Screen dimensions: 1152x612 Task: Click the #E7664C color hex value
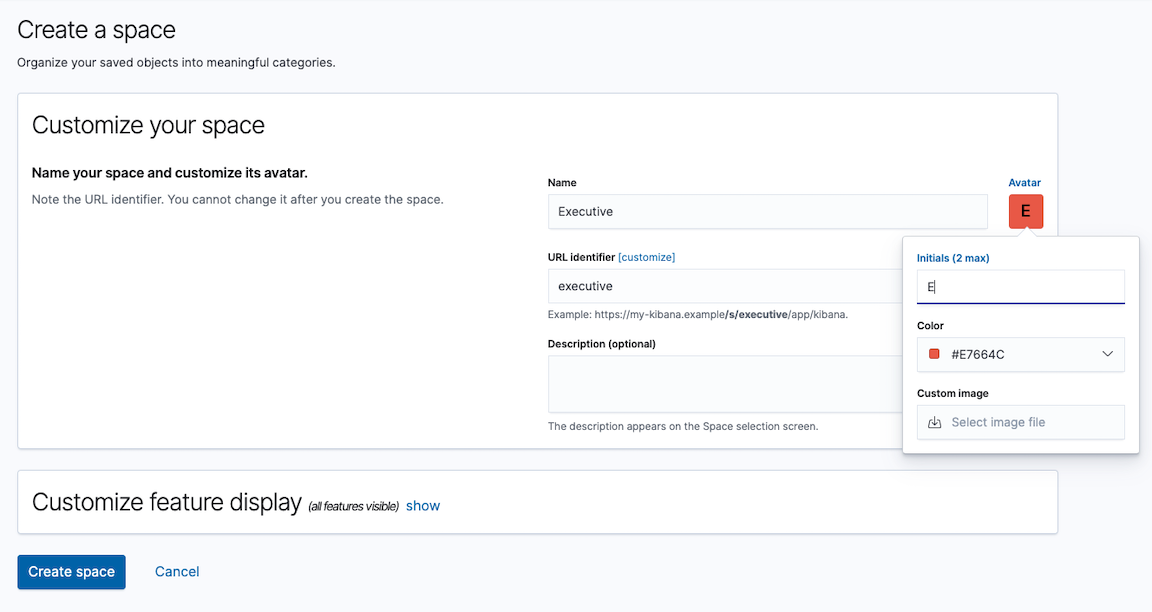pyautogui.click(x=977, y=354)
